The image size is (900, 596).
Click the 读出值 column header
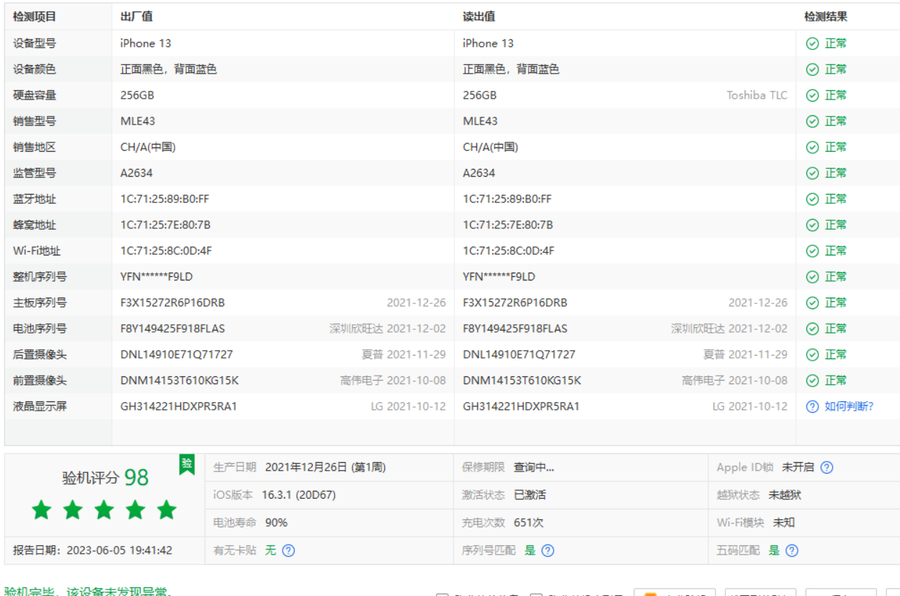coord(479,17)
